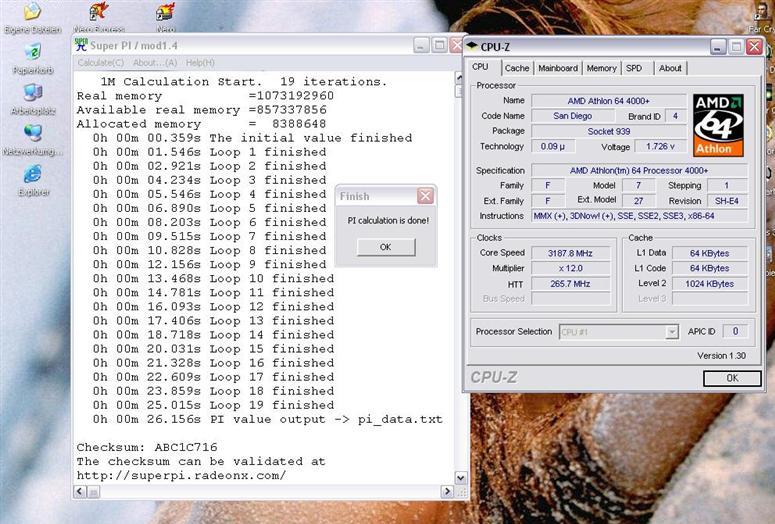Click the Name field AMD Athlon 64 4000+
The height and width of the screenshot is (524, 775).
pos(608,101)
